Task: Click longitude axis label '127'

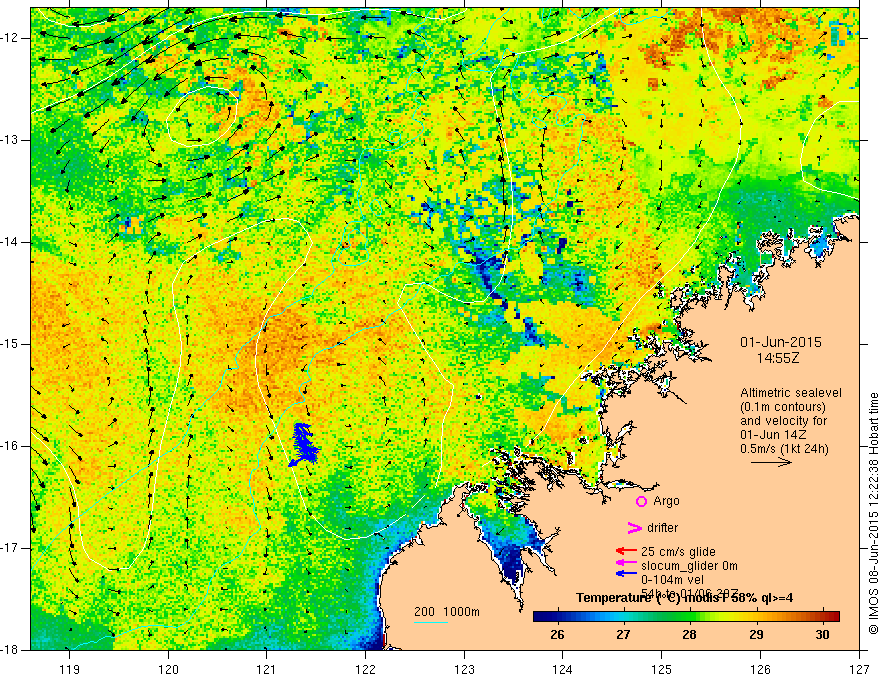Action: 859,669
